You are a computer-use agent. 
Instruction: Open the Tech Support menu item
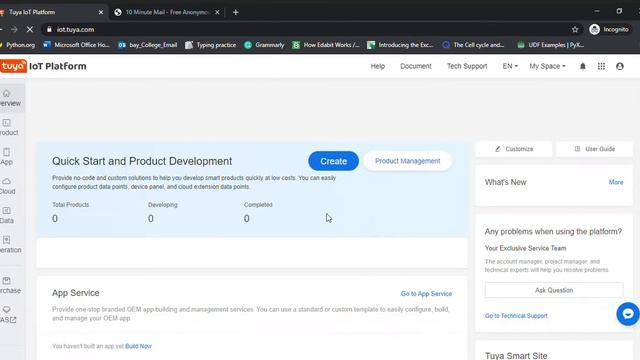467,66
